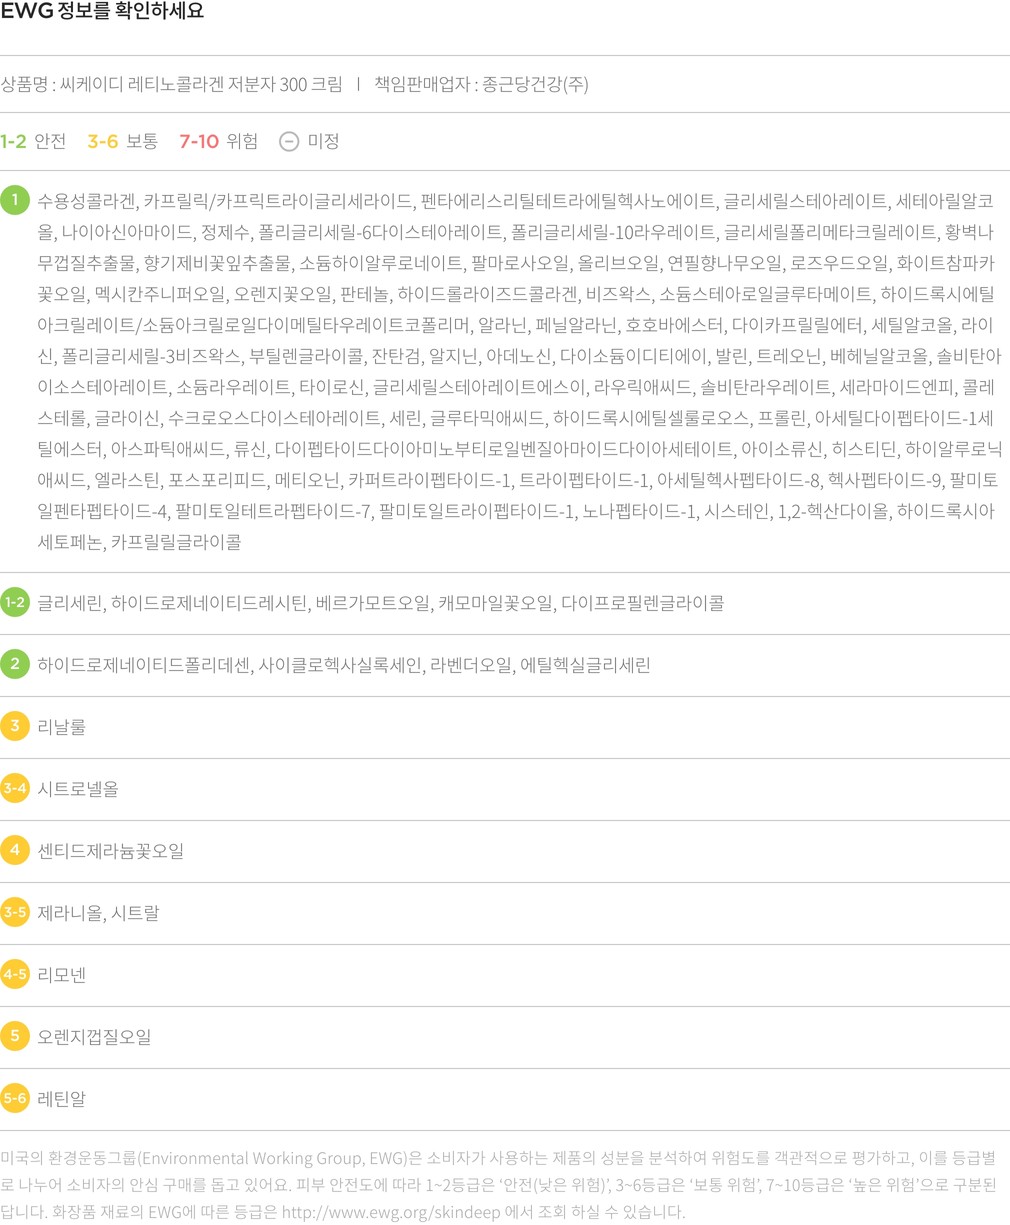This screenshot has height=1225, width=1010.
Task: Click the yellow 4-5 grade badge
Action: [15, 974]
